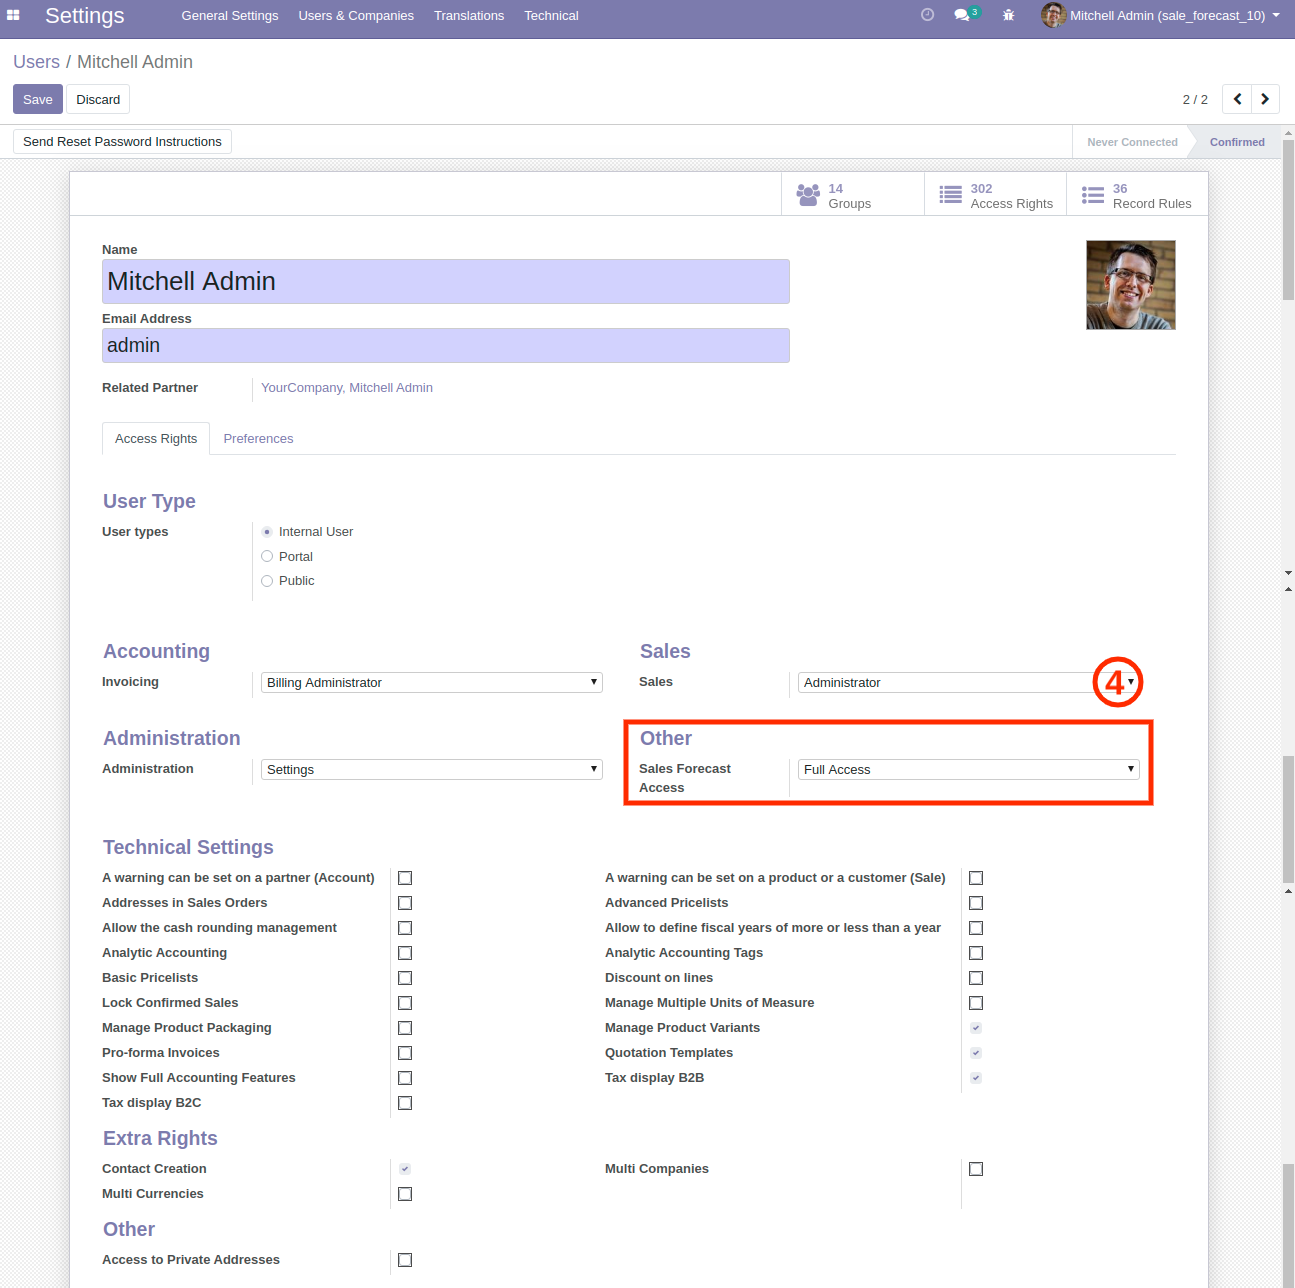Open the Administration Settings dropdown
This screenshot has height=1288, width=1295.
pos(432,769)
